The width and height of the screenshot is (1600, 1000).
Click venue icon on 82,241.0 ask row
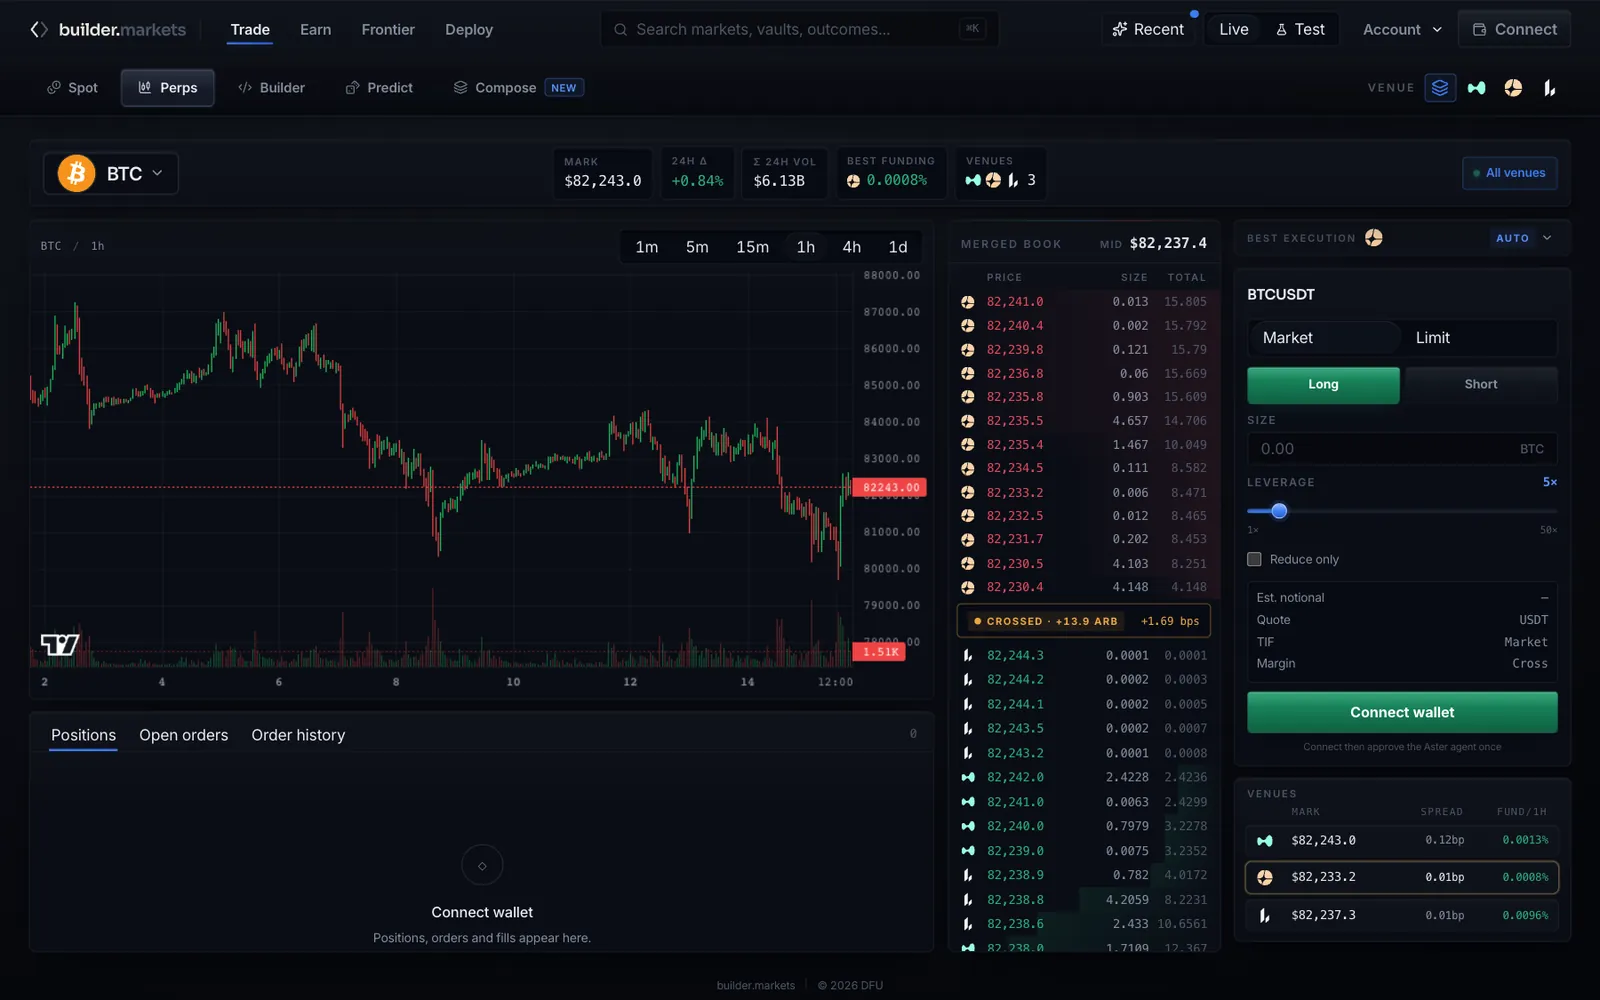click(x=968, y=302)
